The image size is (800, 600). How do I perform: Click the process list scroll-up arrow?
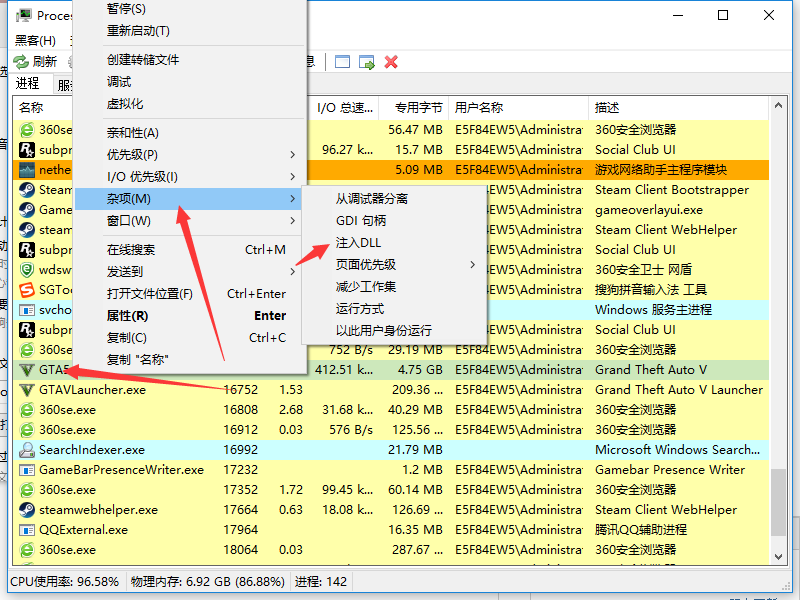[778, 106]
